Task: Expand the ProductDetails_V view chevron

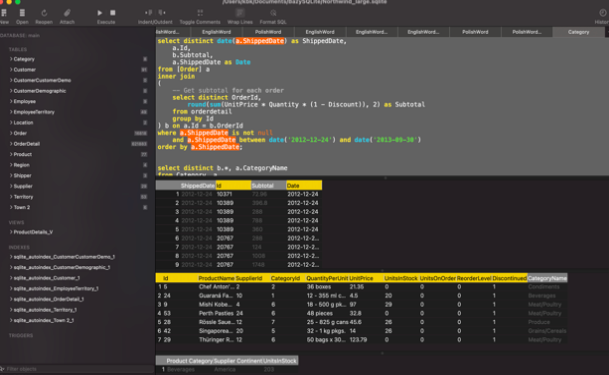Action: (x=11, y=232)
